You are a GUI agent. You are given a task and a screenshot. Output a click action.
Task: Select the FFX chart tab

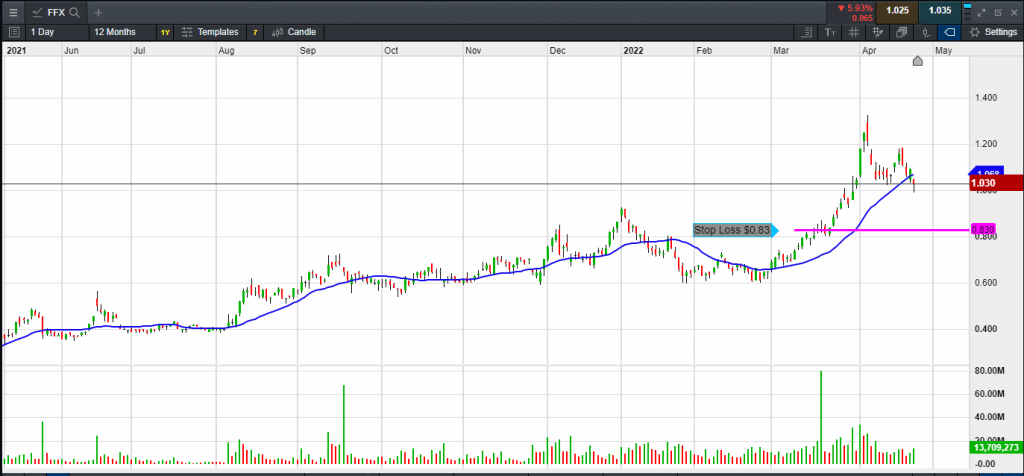point(50,12)
